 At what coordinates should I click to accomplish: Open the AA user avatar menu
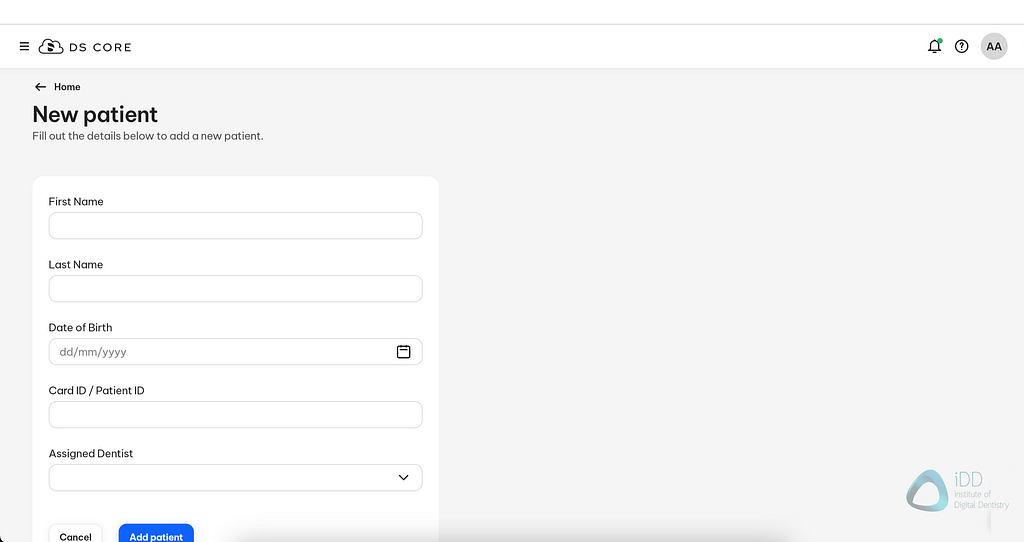(994, 46)
